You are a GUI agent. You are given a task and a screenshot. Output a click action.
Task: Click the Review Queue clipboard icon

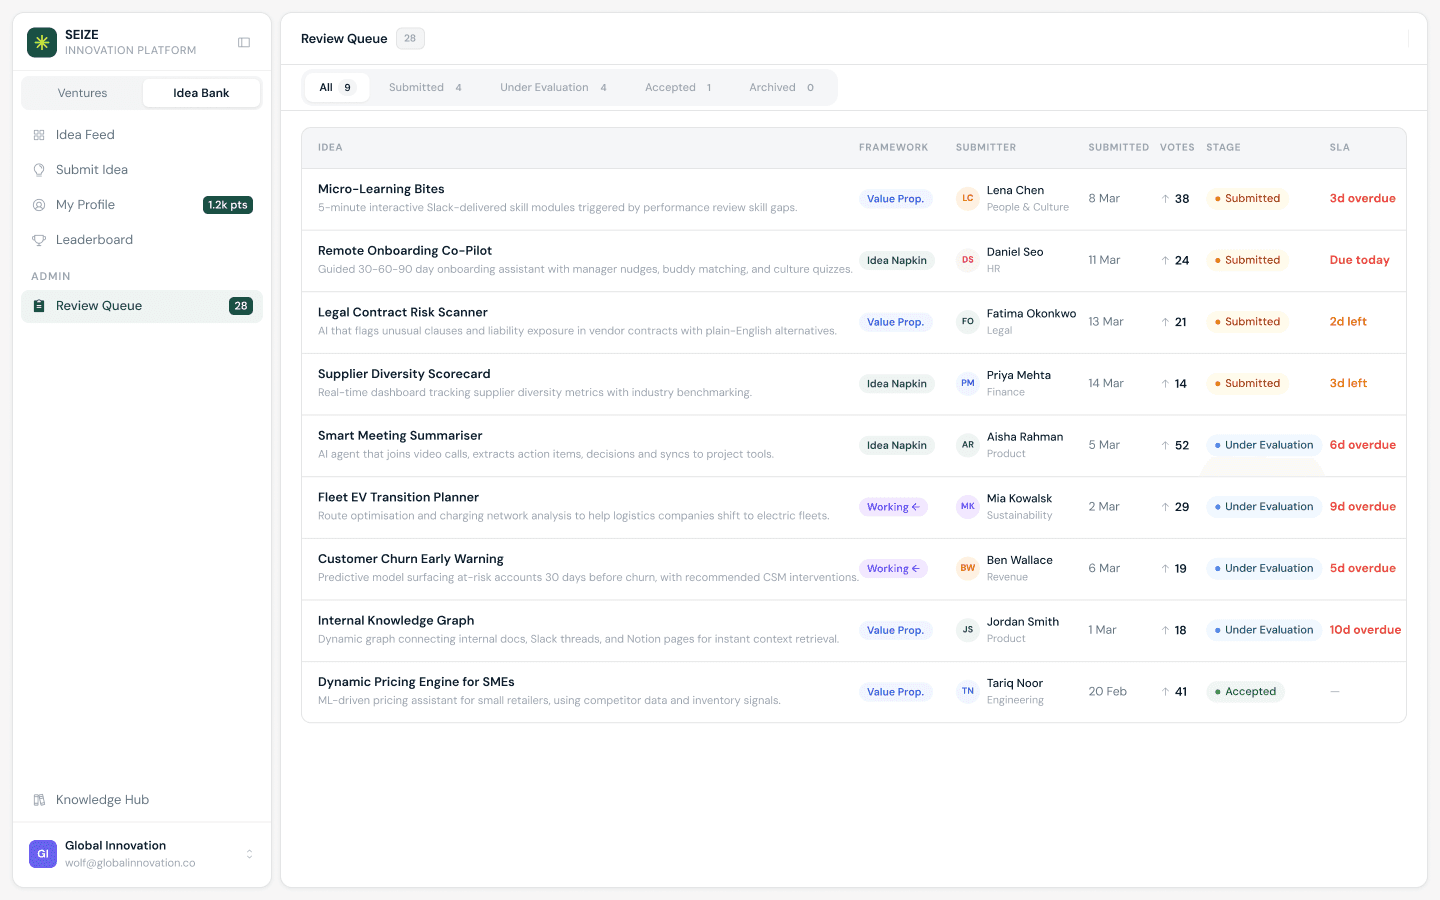(x=39, y=306)
